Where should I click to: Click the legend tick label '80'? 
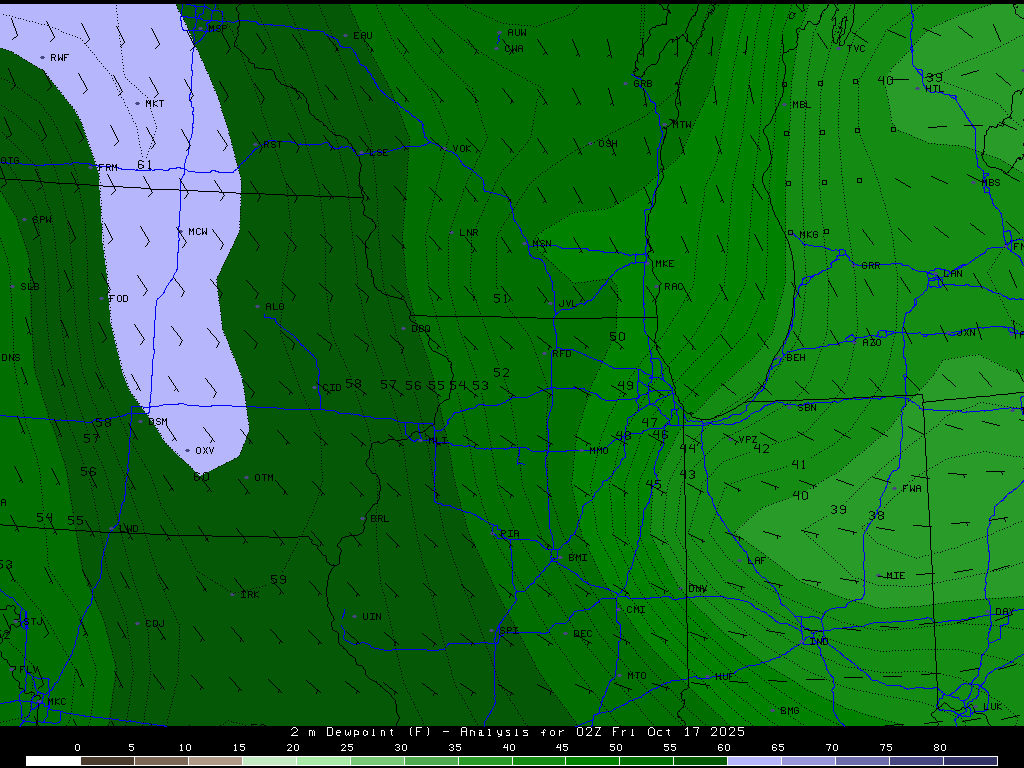pyautogui.click(x=940, y=748)
